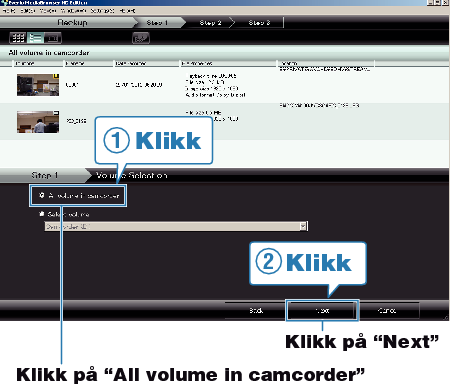
Task: Go to Step 3 in wizard header
Action: (259, 23)
